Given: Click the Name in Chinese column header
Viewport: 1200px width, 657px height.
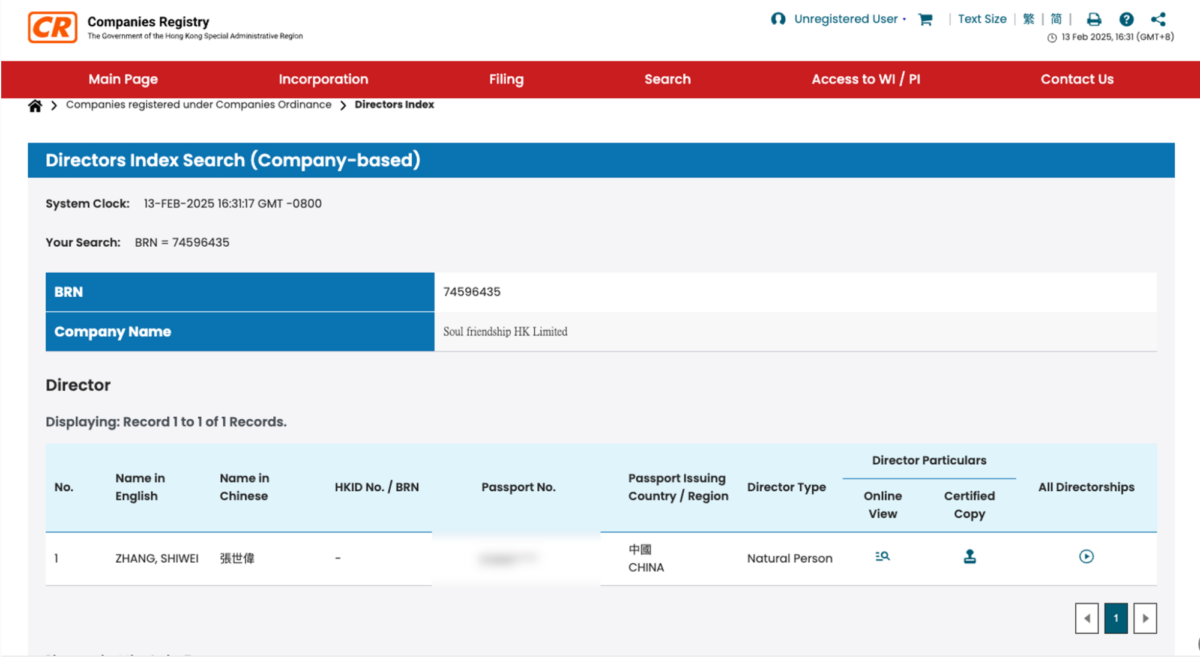Looking at the screenshot, I should pyautogui.click(x=244, y=487).
